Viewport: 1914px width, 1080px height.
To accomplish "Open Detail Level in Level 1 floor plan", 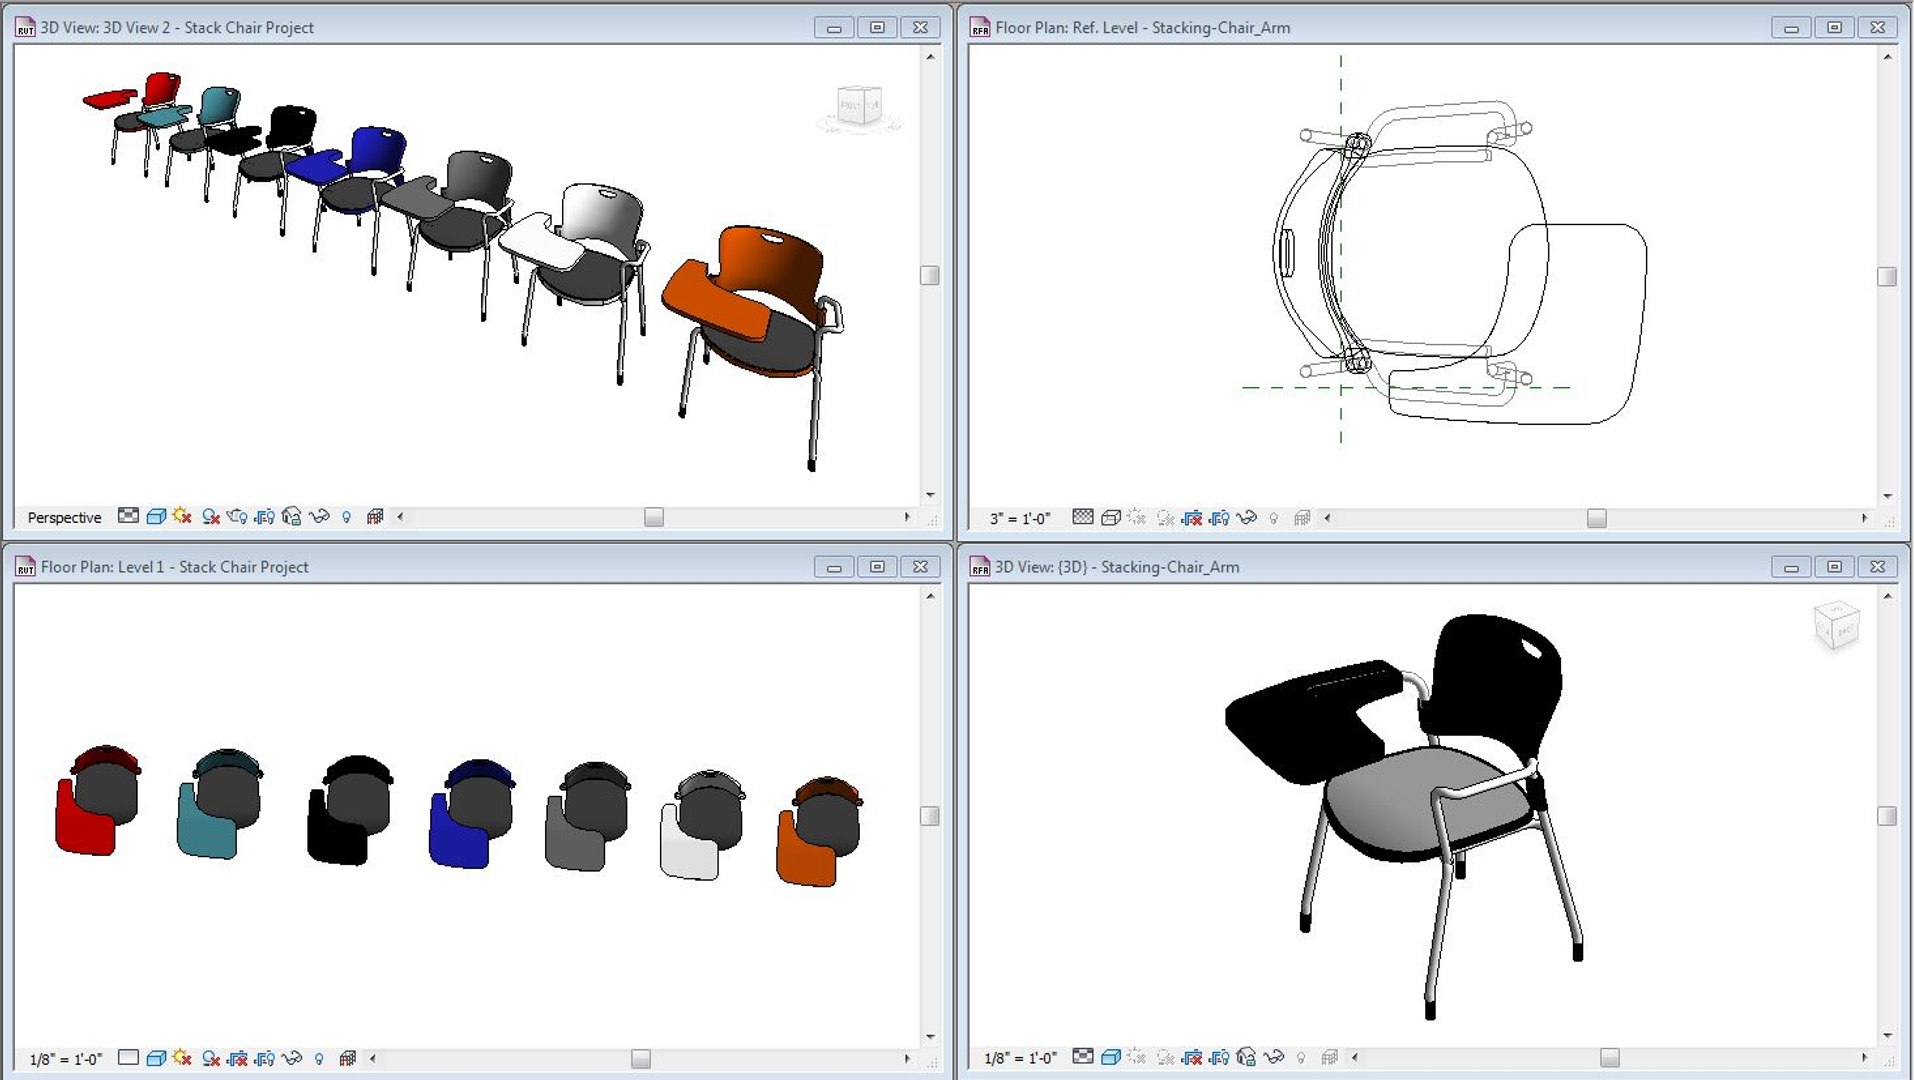I will click(128, 1057).
